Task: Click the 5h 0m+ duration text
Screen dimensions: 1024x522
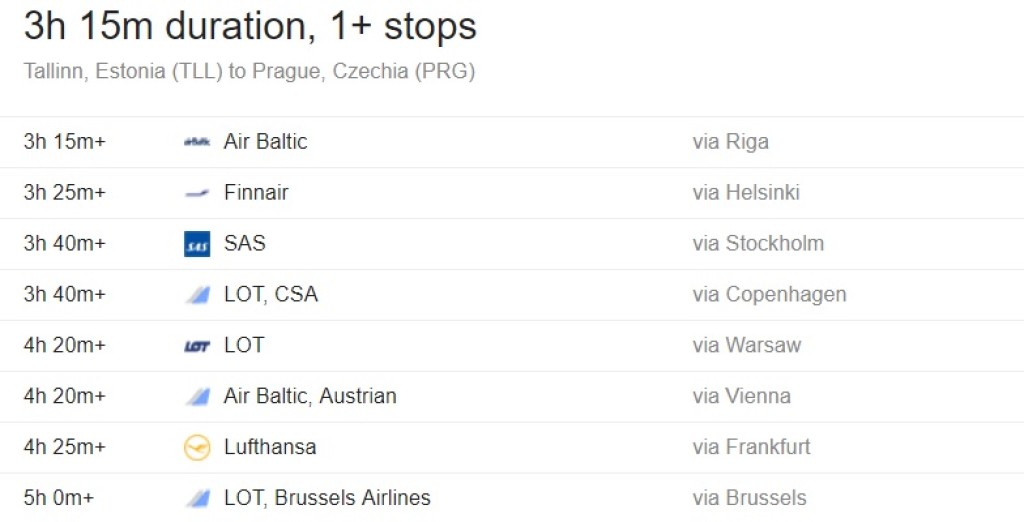Action: click(59, 498)
